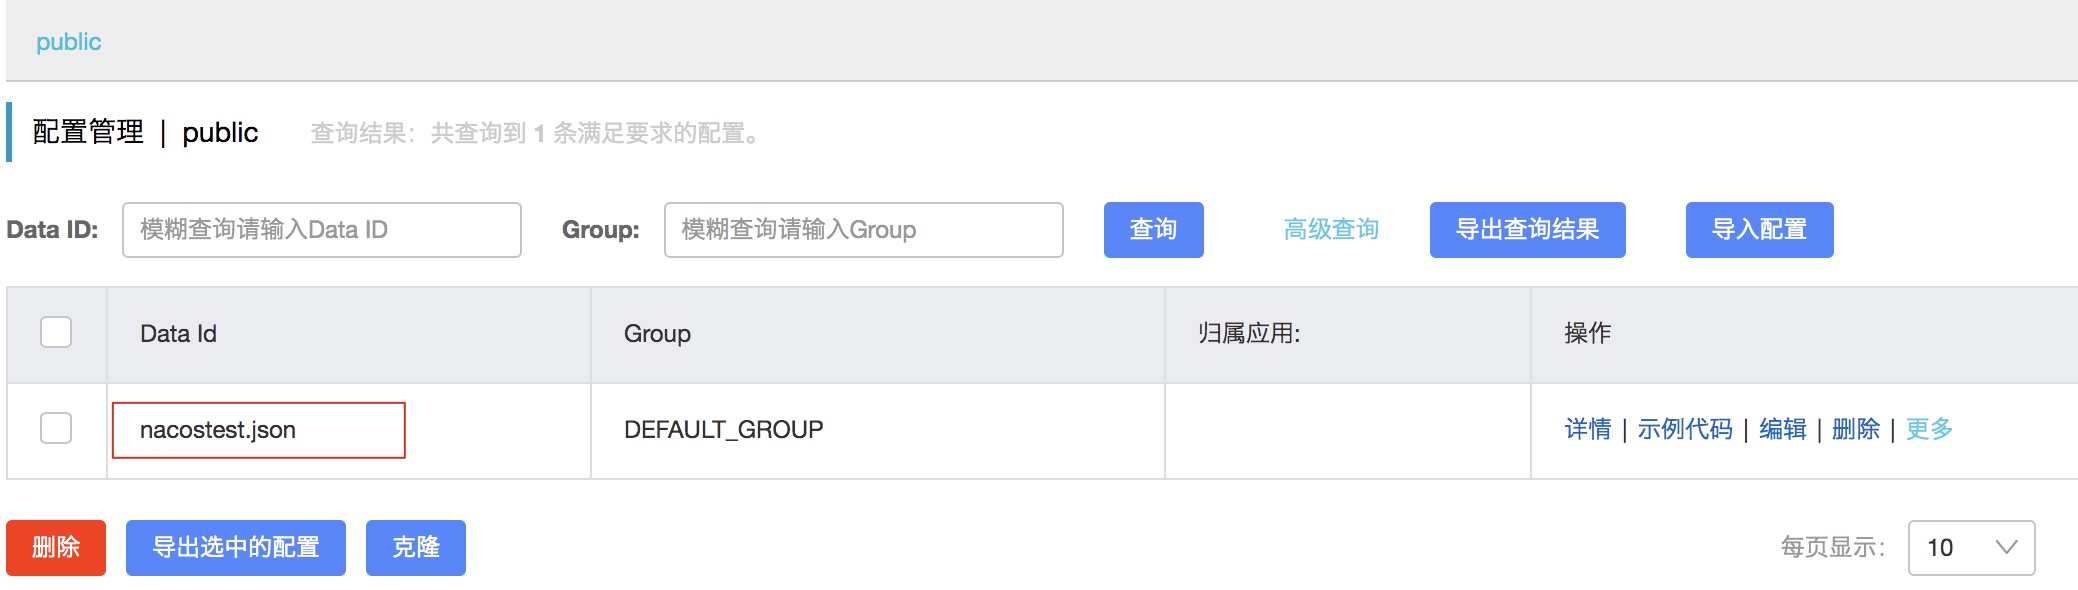Expand the 更多 more options
Image resolution: width=2078 pixels, height=590 pixels.
pos(1929,429)
